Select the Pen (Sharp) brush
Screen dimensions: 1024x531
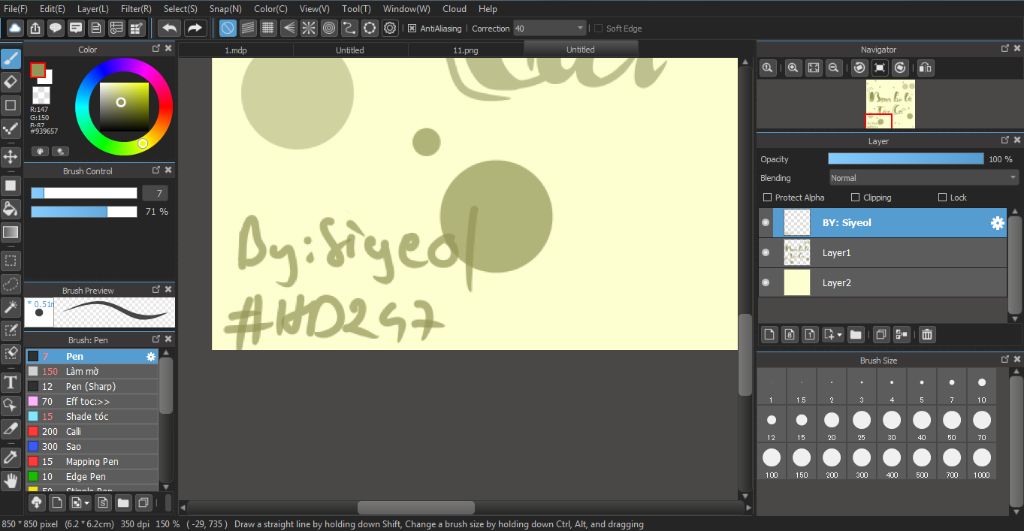click(x=92, y=387)
